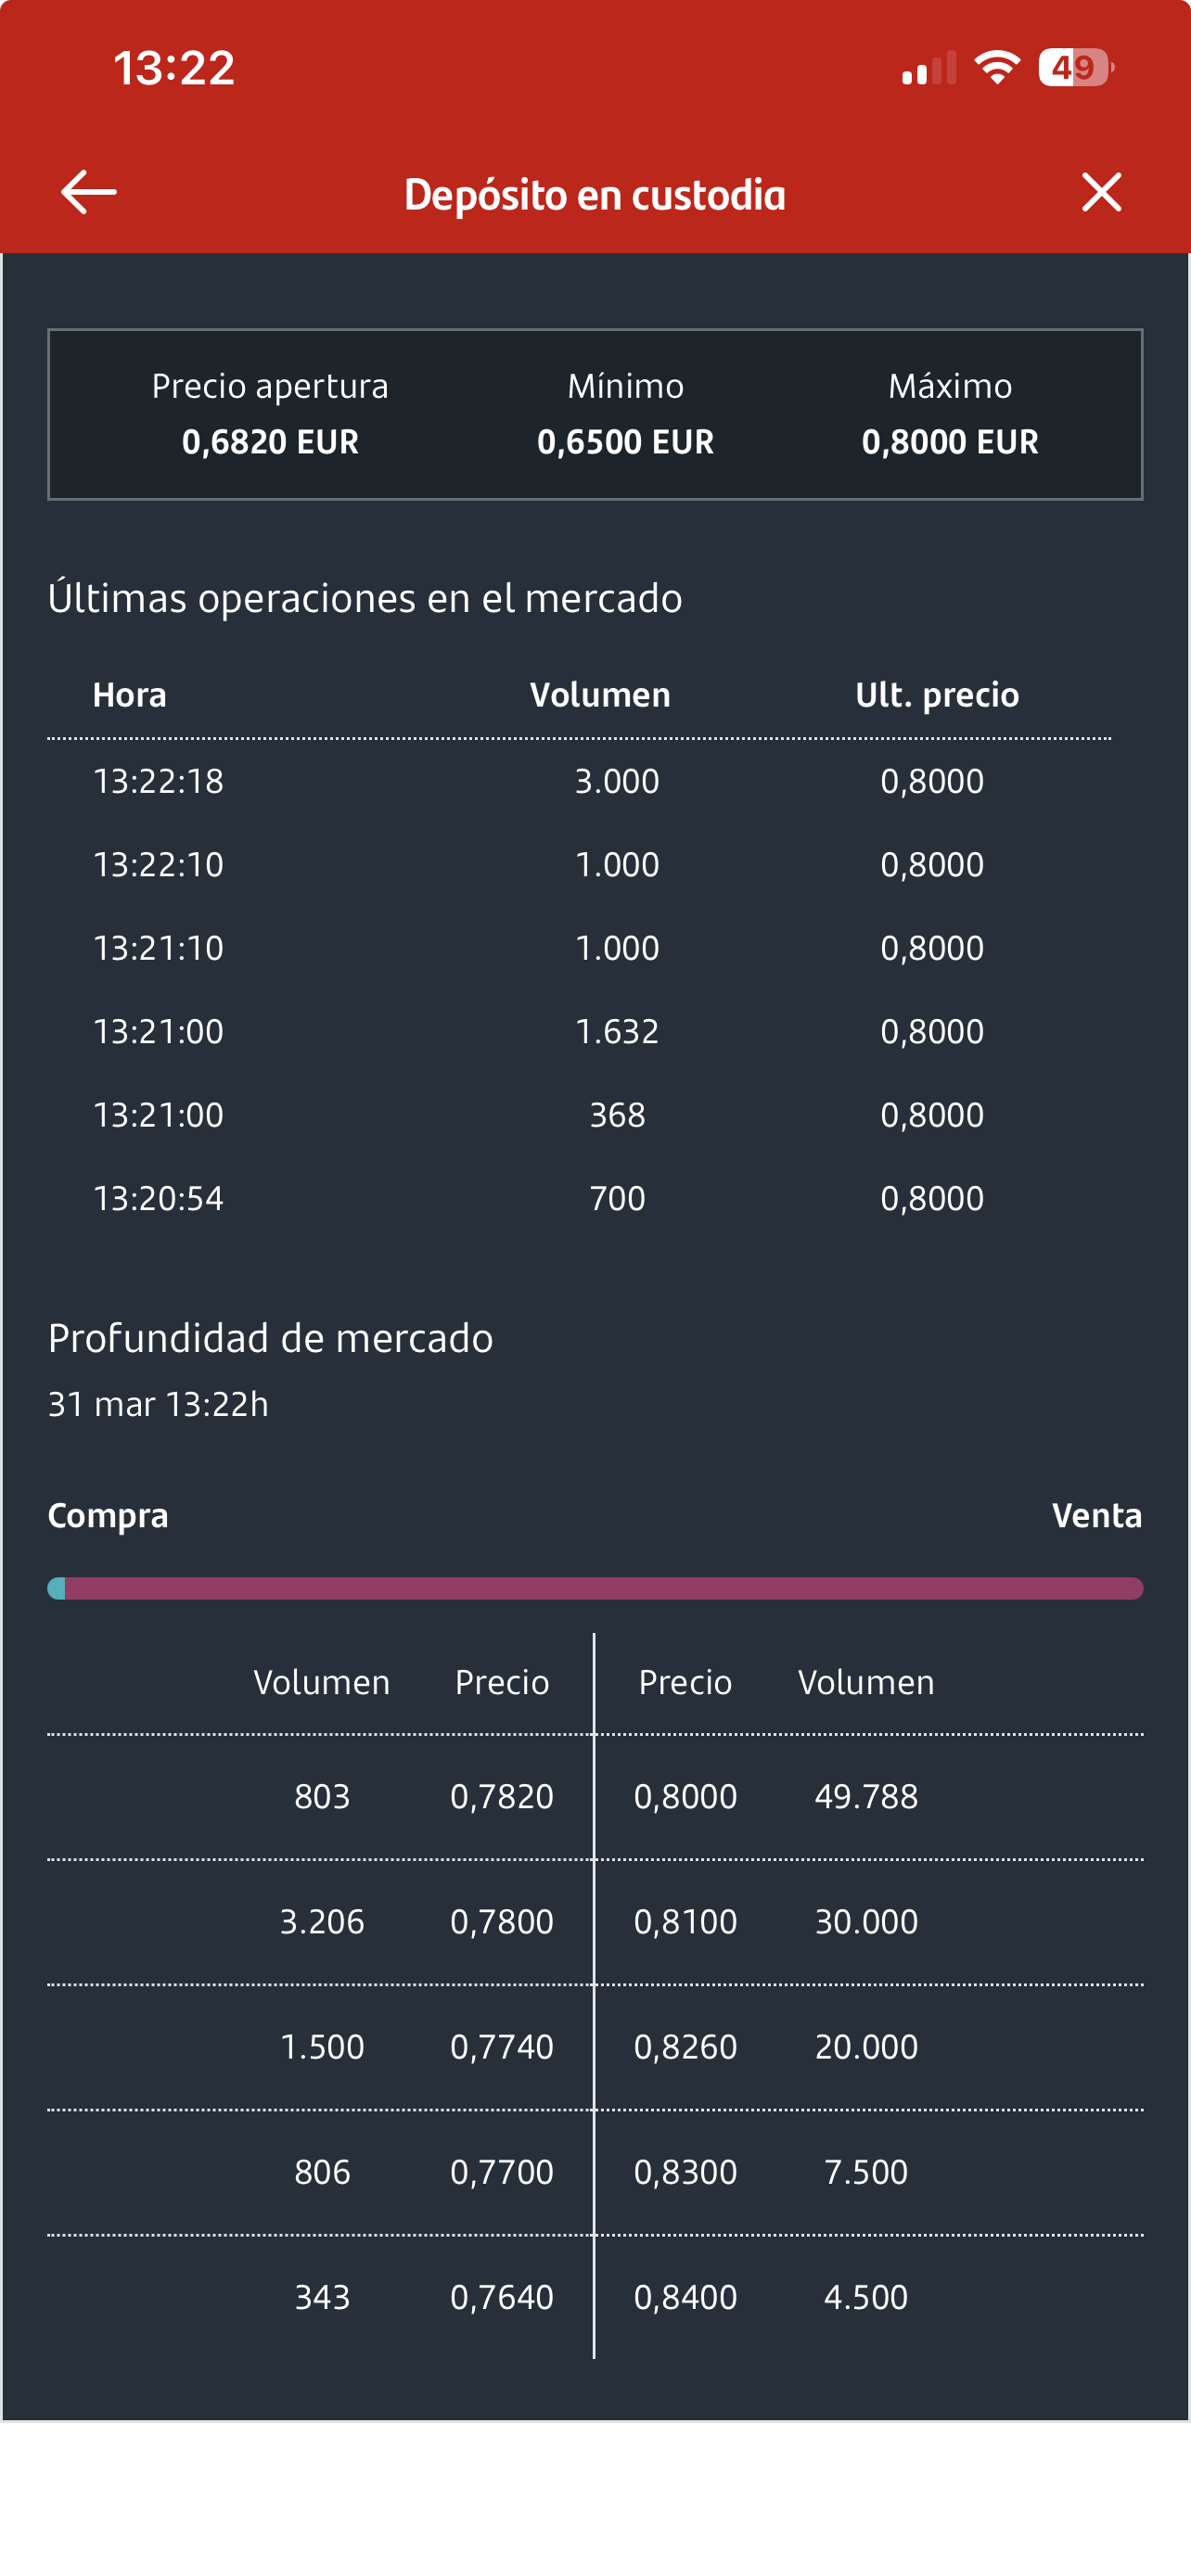Tap the Precio apertura 0,6820 EUR value

point(270,441)
